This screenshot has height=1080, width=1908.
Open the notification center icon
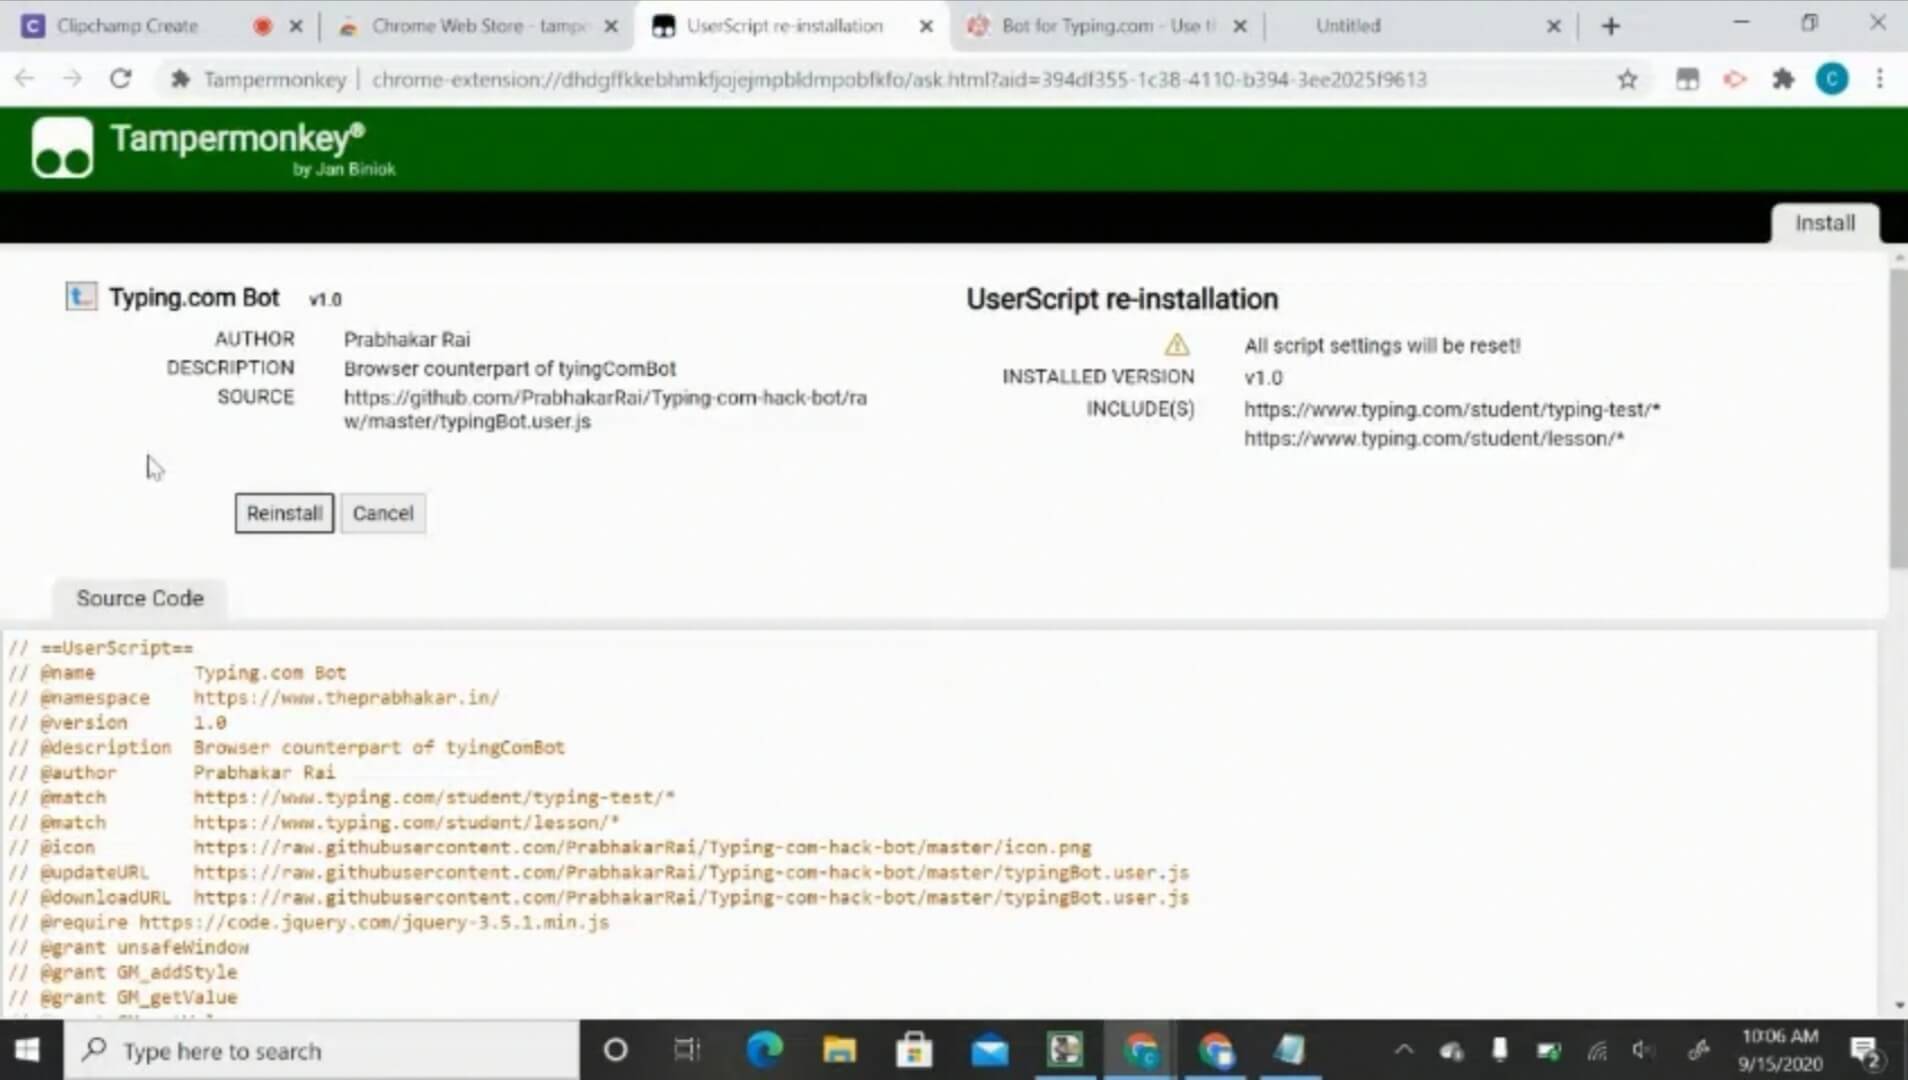tap(1865, 1051)
